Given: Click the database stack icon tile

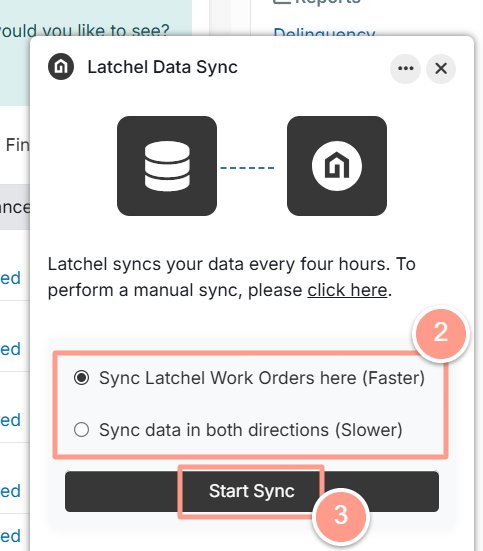Looking at the screenshot, I should [167, 166].
